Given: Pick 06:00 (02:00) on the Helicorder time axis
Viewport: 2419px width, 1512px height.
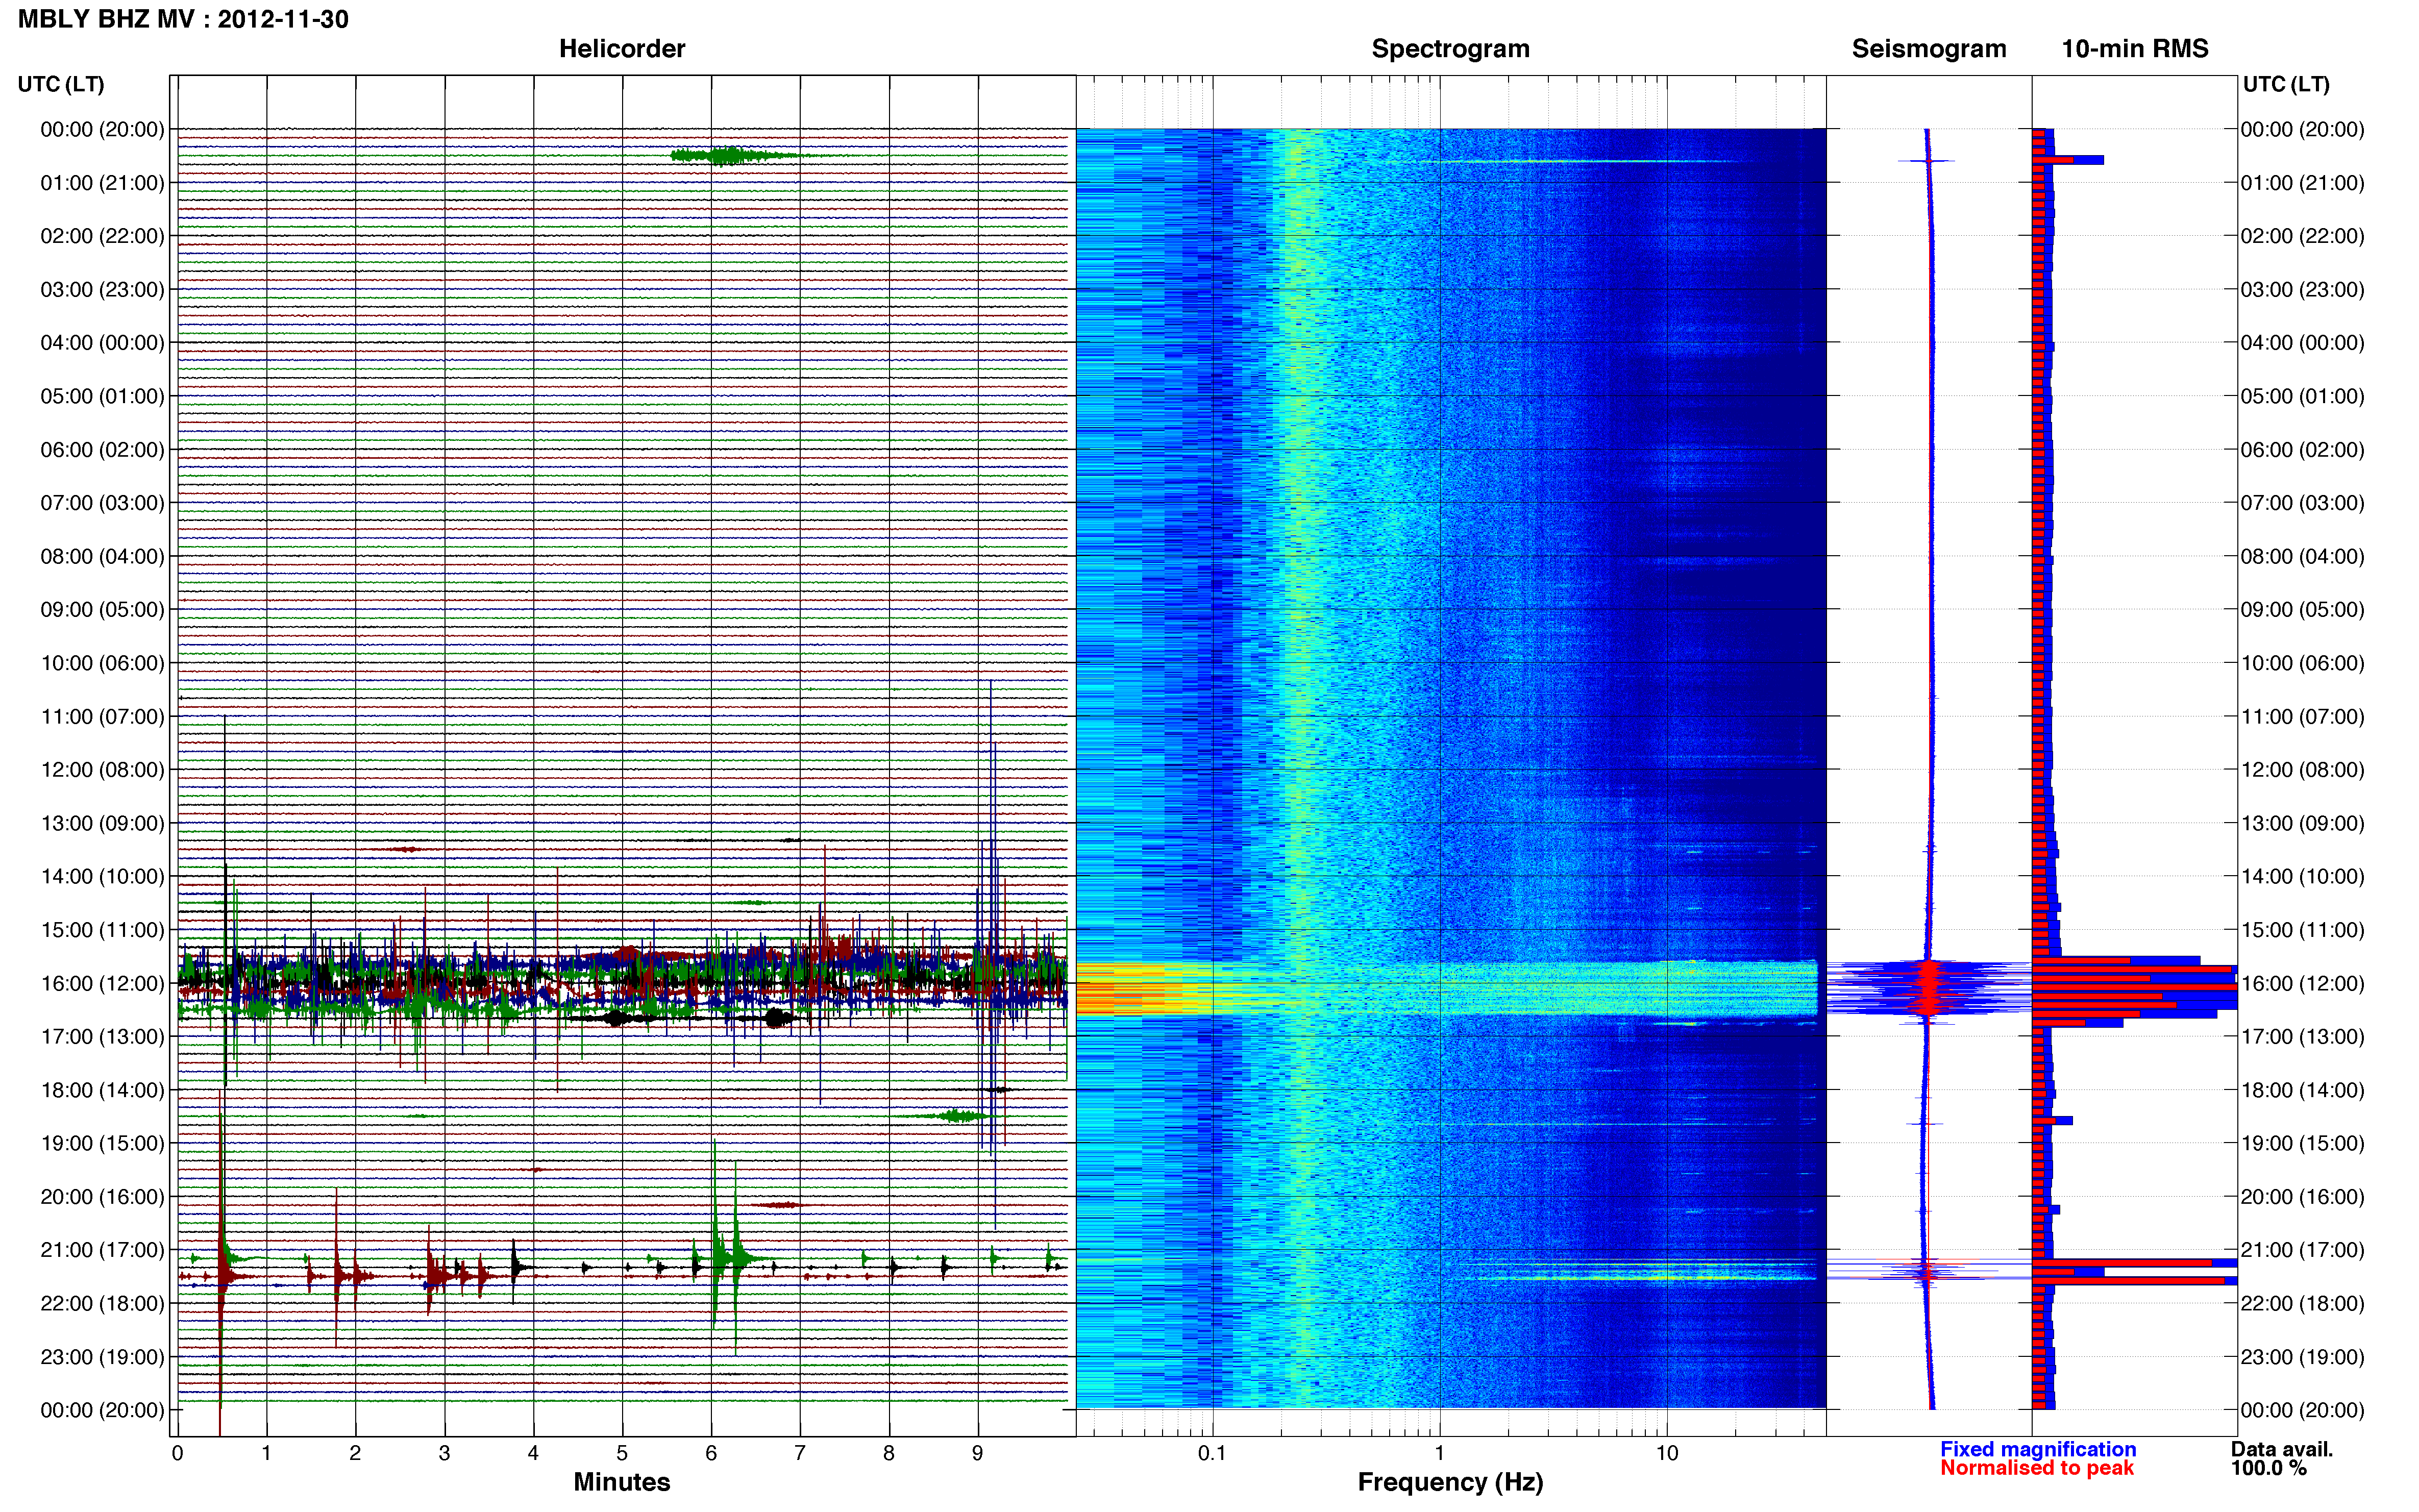Looking at the screenshot, I should 102,450.
